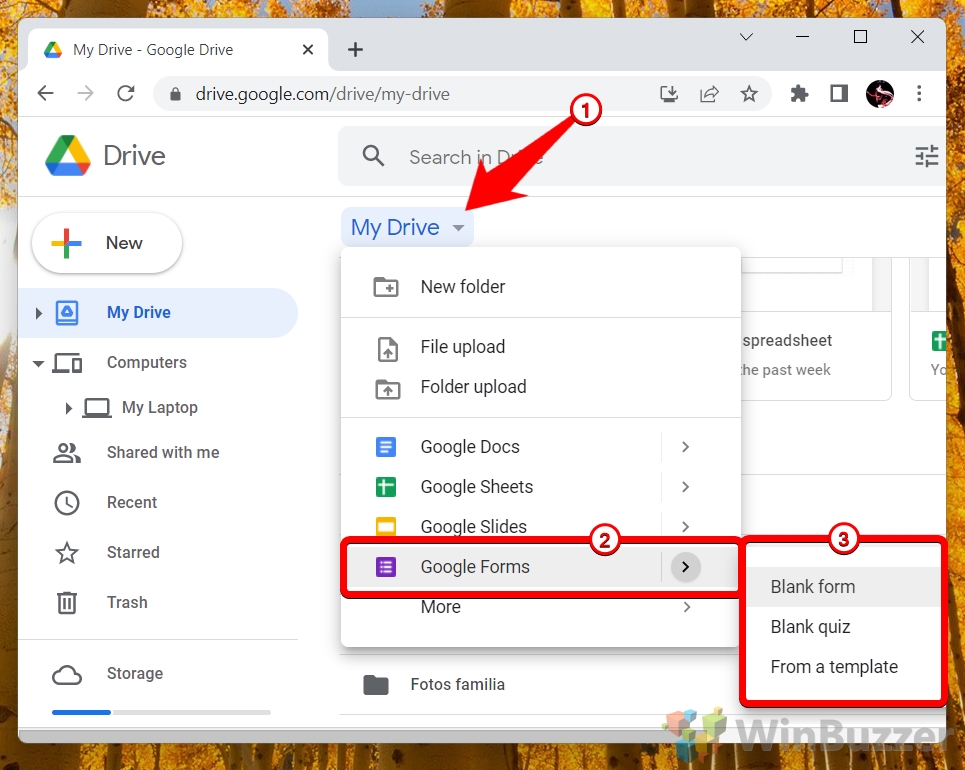
Task: Select My Drive in the sidebar
Action: point(159,312)
